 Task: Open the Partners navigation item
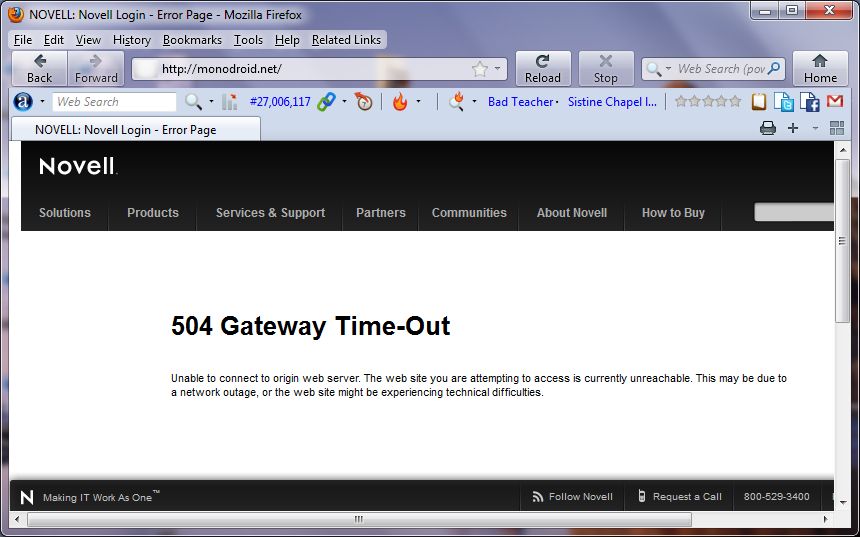[x=381, y=213]
